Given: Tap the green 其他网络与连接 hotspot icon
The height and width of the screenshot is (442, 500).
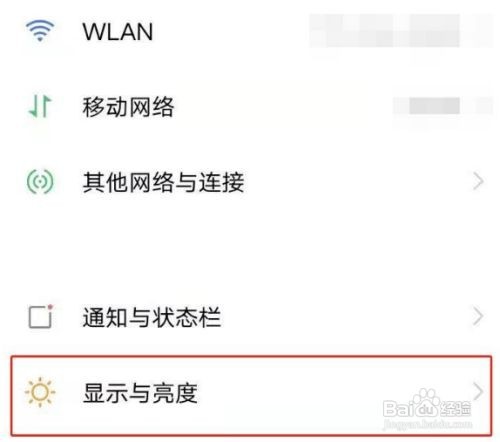Looking at the screenshot, I should point(40,182).
